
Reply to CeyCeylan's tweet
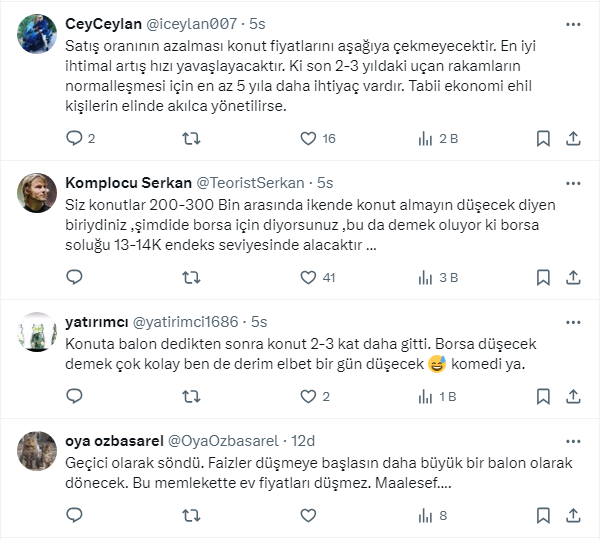[73, 138]
